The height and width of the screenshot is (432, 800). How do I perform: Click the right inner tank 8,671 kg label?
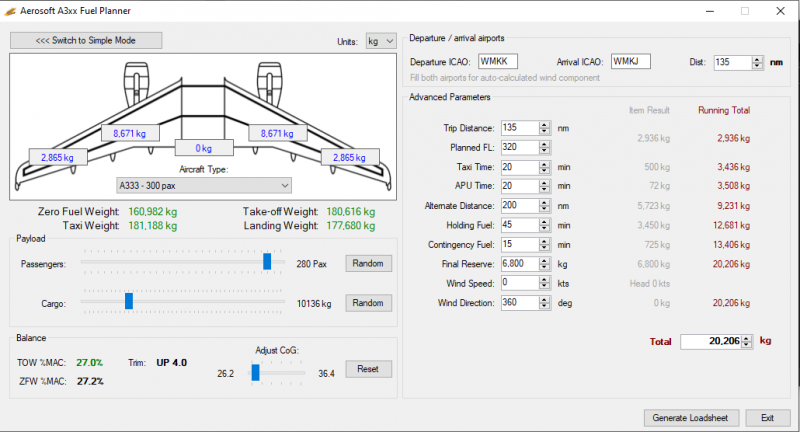277,133
